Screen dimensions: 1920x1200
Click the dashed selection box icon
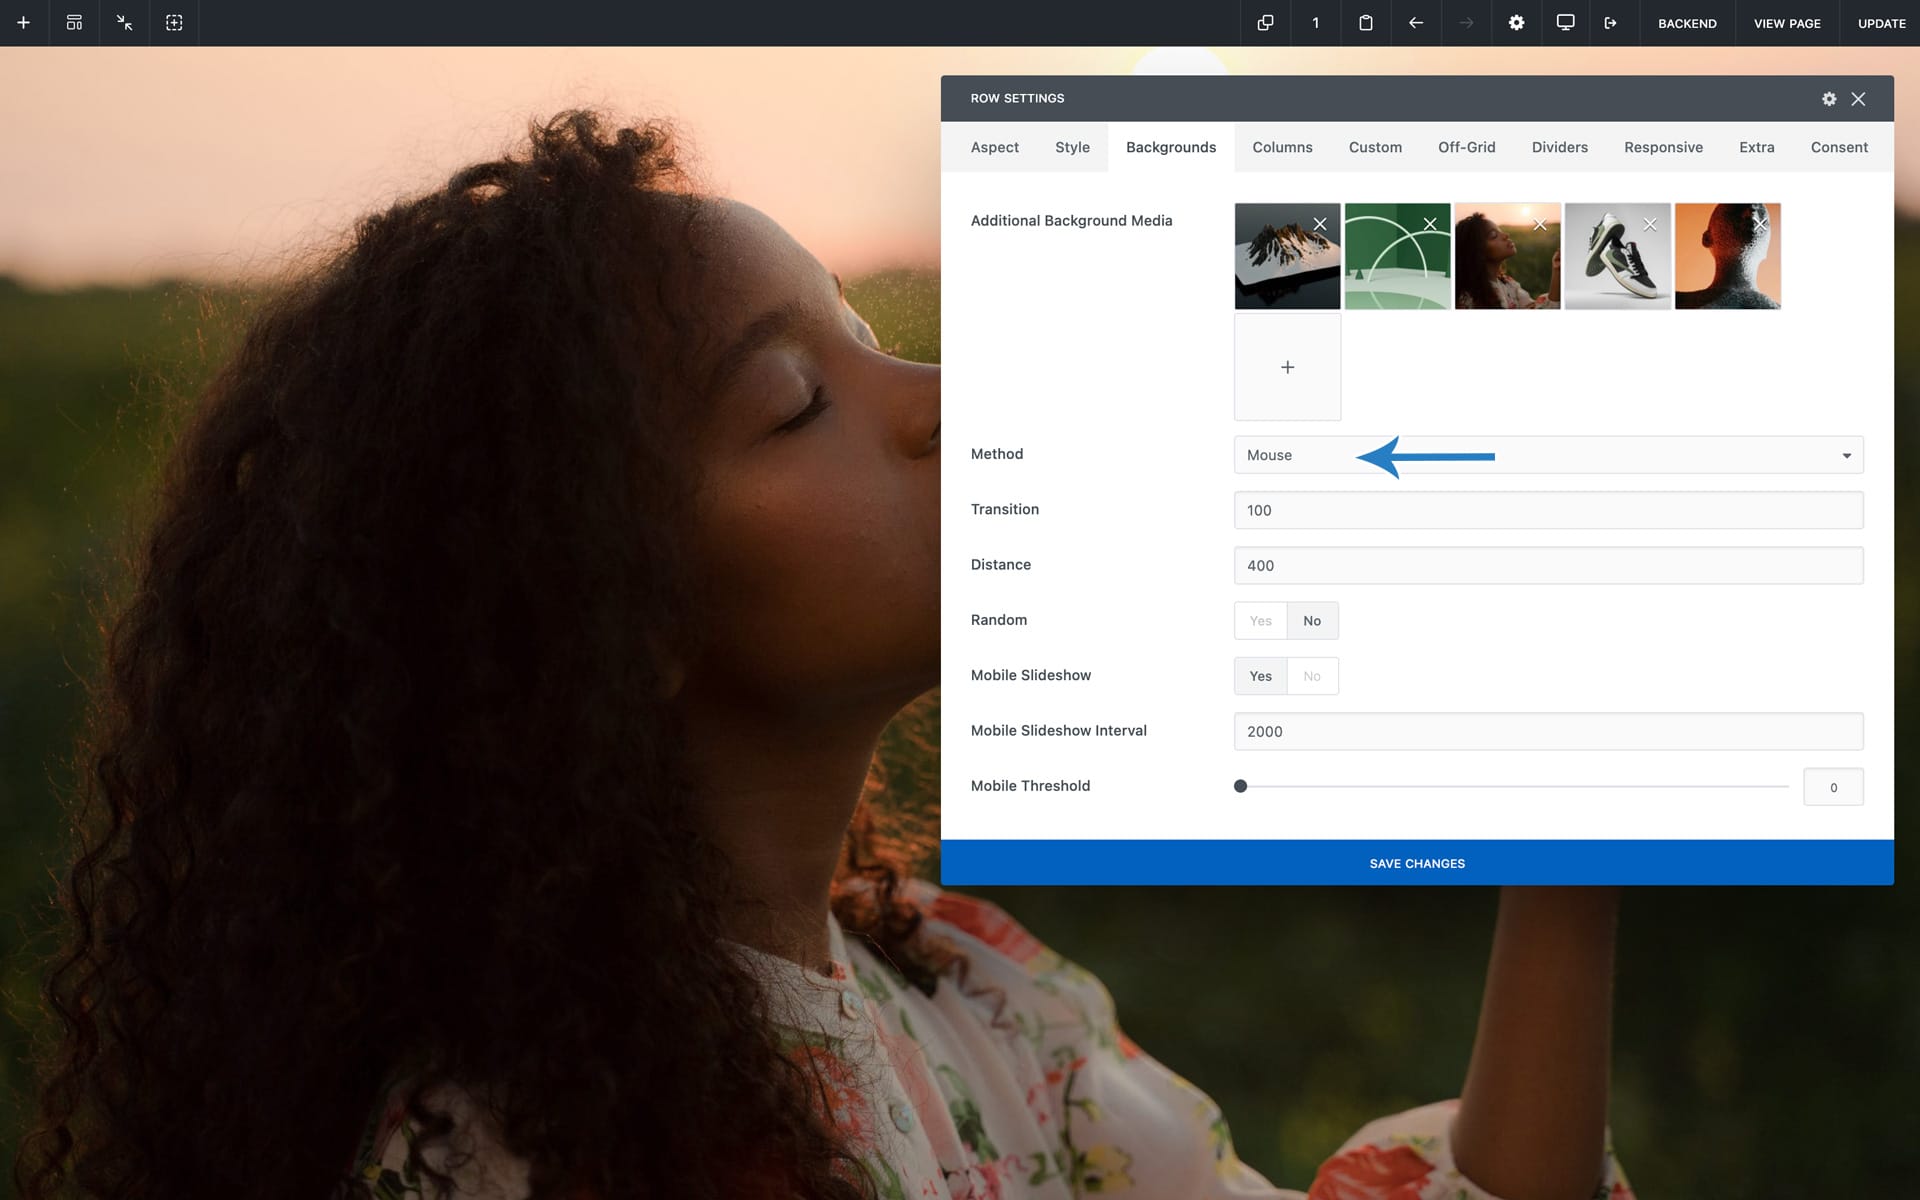tap(174, 23)
